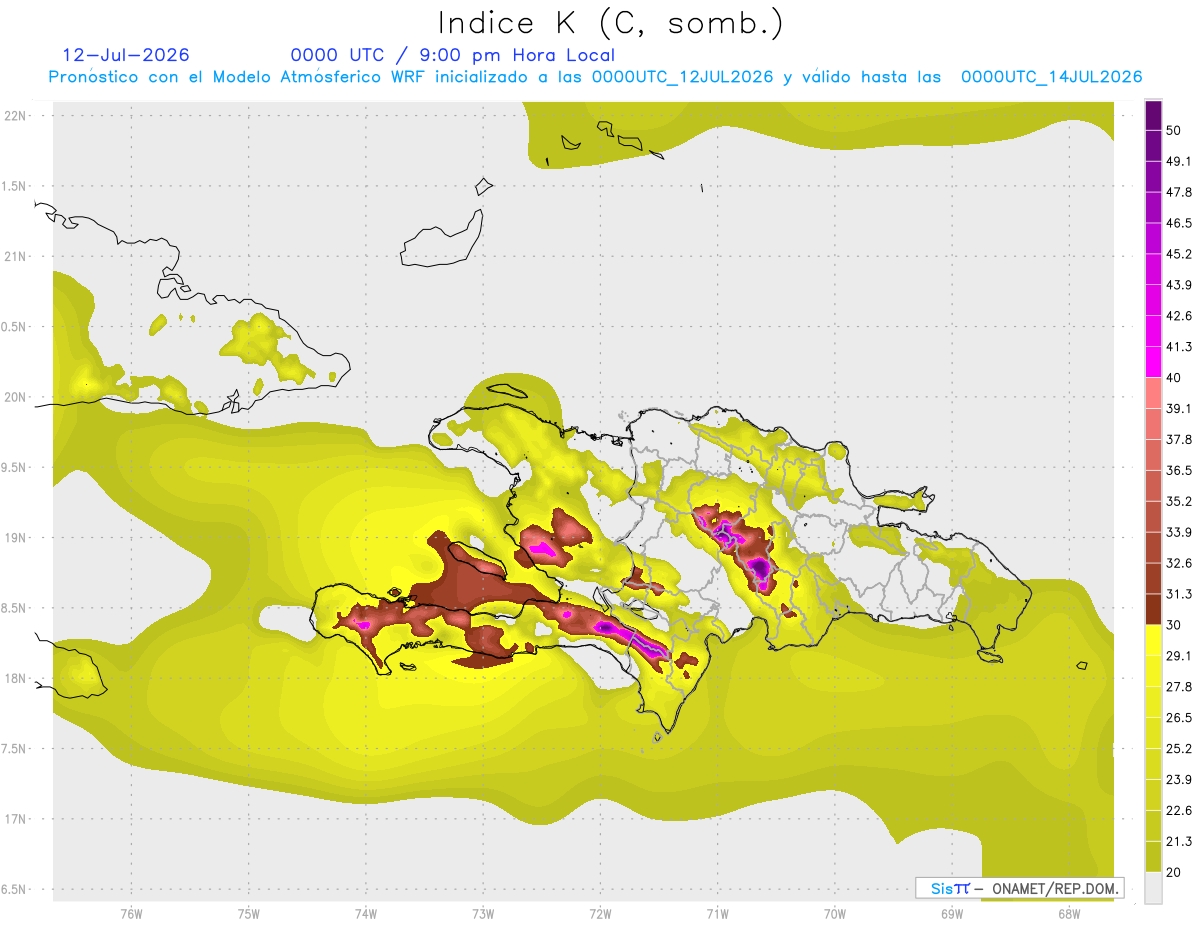Click the '69W' longitude label
This screenshot has width=1200, height=927.
[x=952, y=914]
